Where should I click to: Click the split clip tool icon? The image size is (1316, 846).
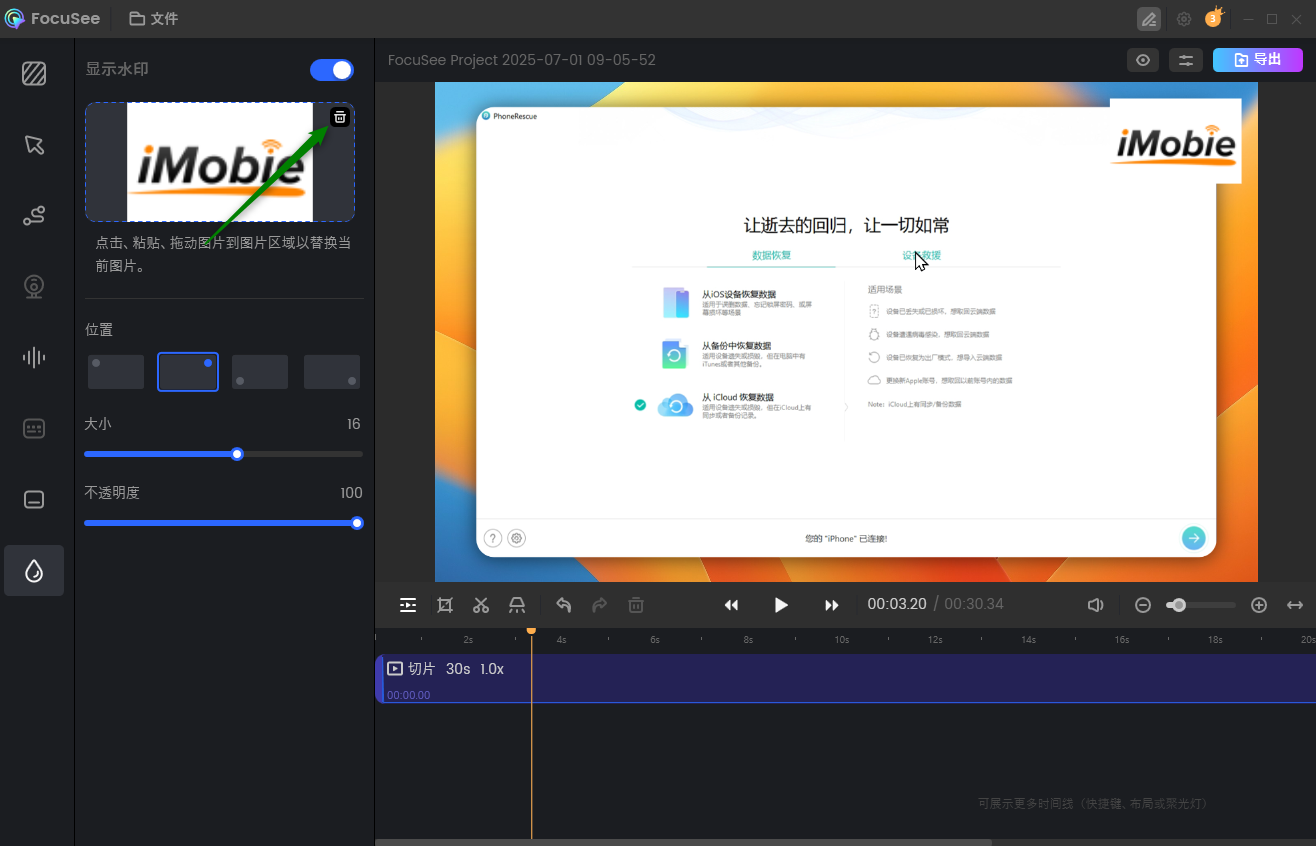(x=517, y=605)
